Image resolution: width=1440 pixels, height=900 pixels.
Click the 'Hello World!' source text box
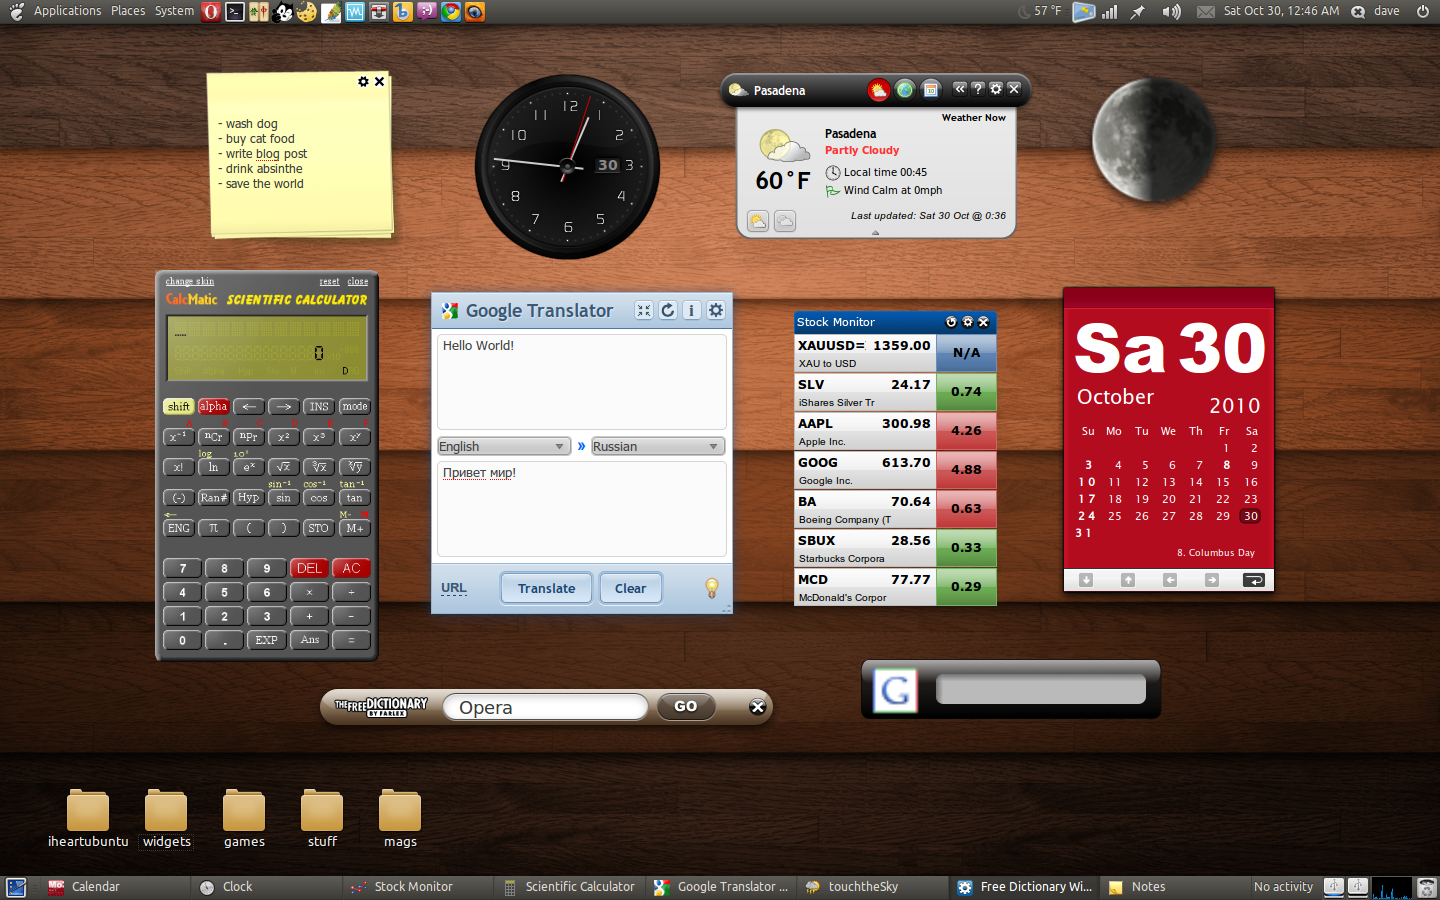(x=582, y=382)
